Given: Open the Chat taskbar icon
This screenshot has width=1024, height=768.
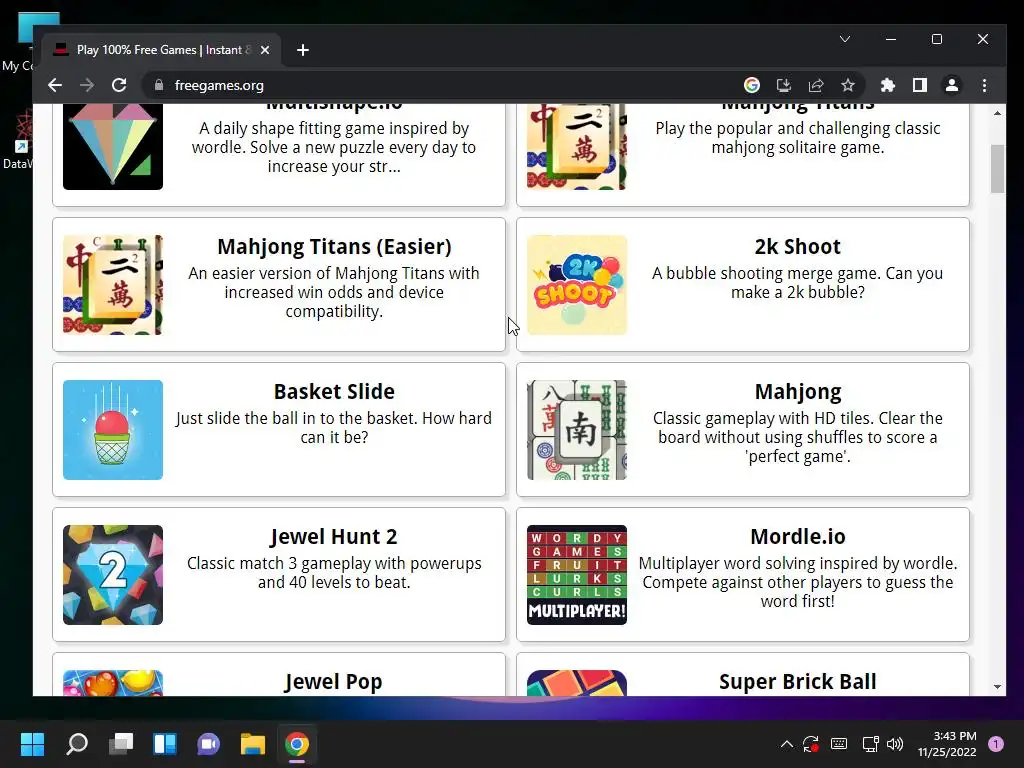Looking at the screenshot, I should pyautogui.click(x=209, y=744).
